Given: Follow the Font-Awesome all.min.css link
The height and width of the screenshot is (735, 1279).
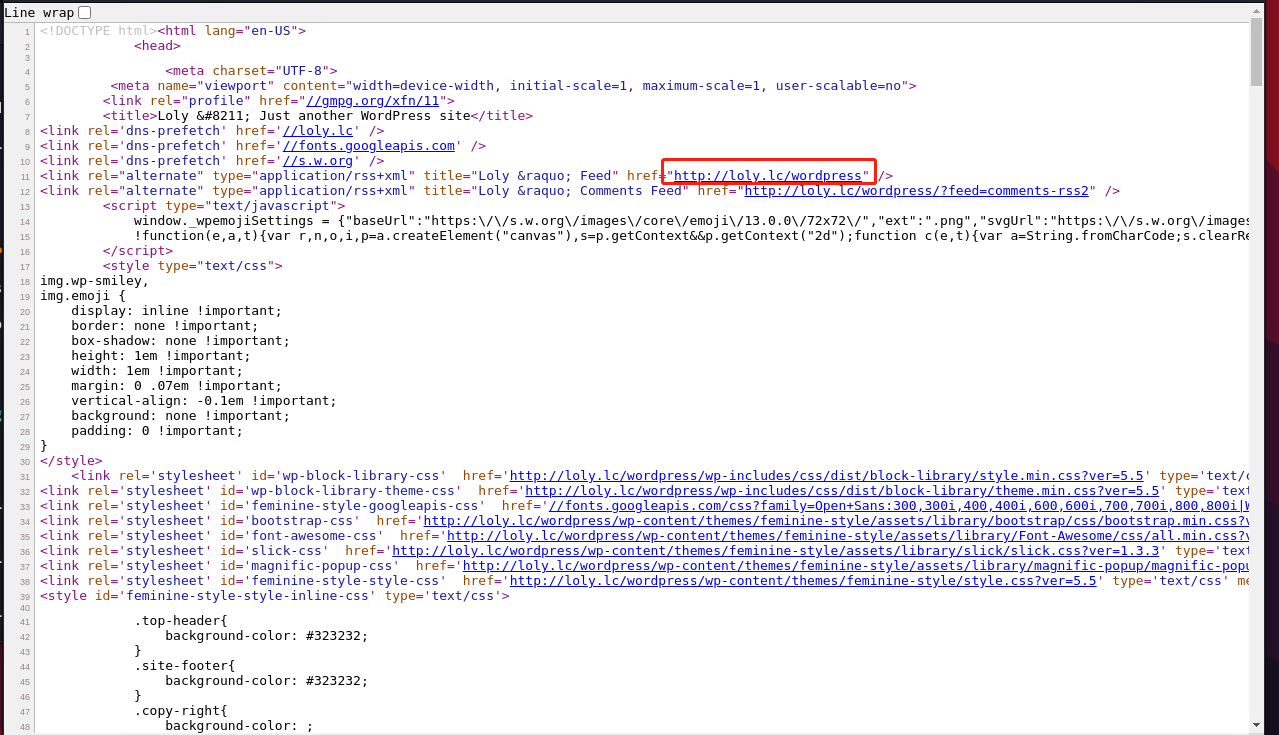Looking at the screenshot, I should [848, 536].
